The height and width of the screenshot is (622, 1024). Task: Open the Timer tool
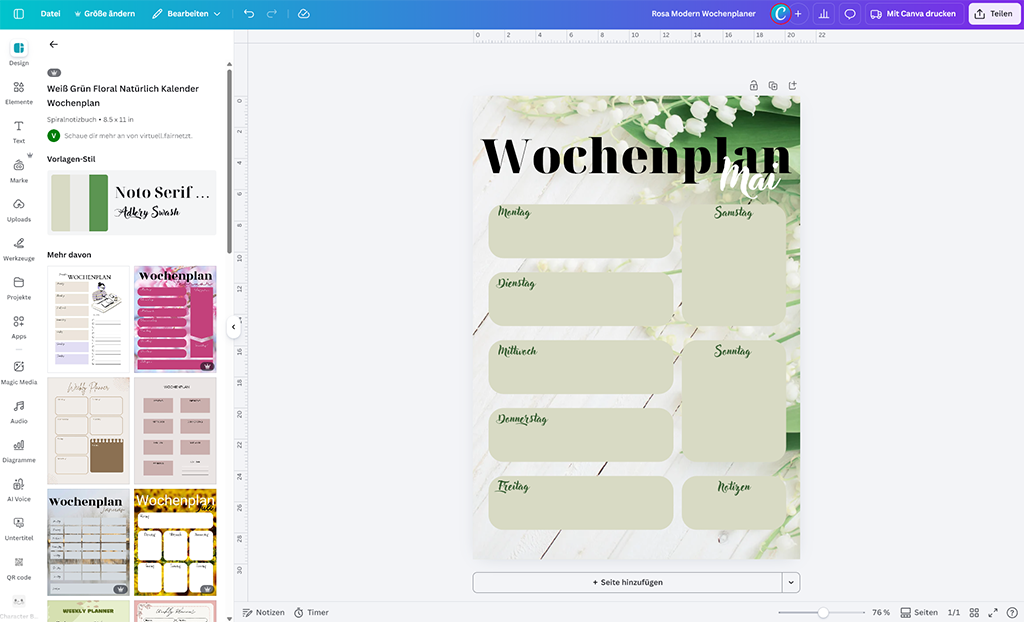(311, 612)
